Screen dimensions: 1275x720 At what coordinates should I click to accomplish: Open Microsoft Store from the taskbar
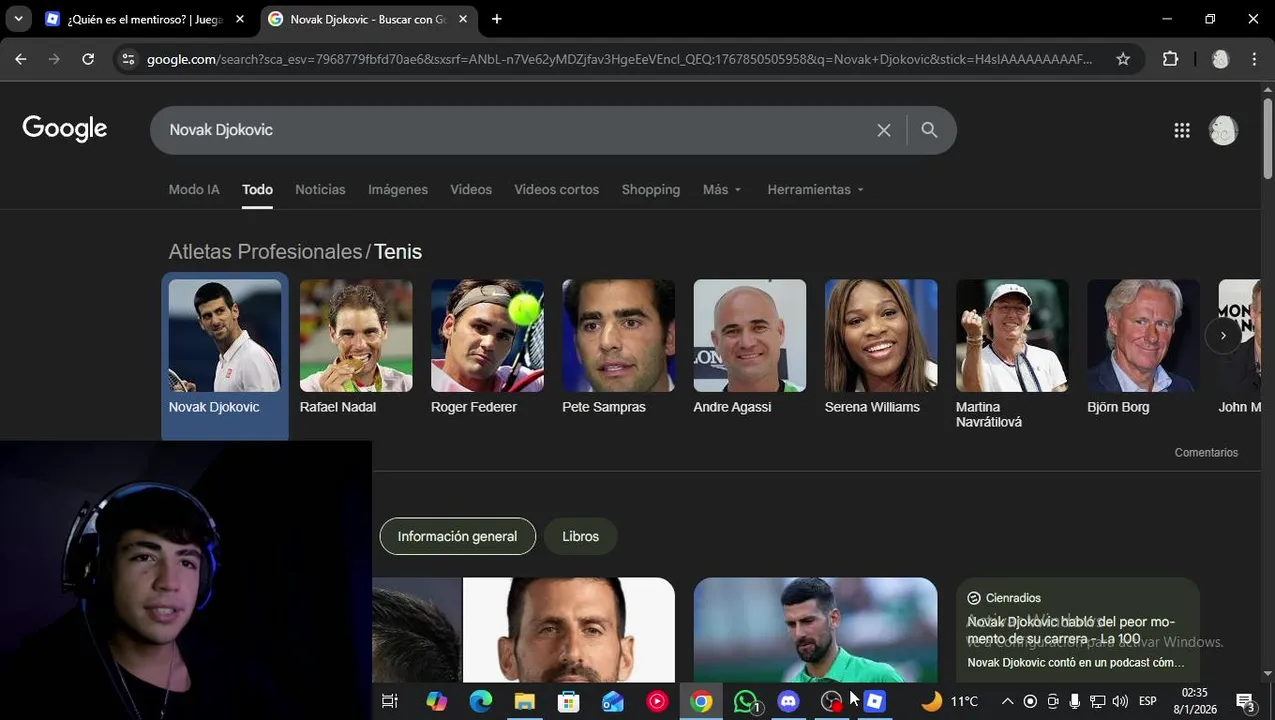[569, 701]
